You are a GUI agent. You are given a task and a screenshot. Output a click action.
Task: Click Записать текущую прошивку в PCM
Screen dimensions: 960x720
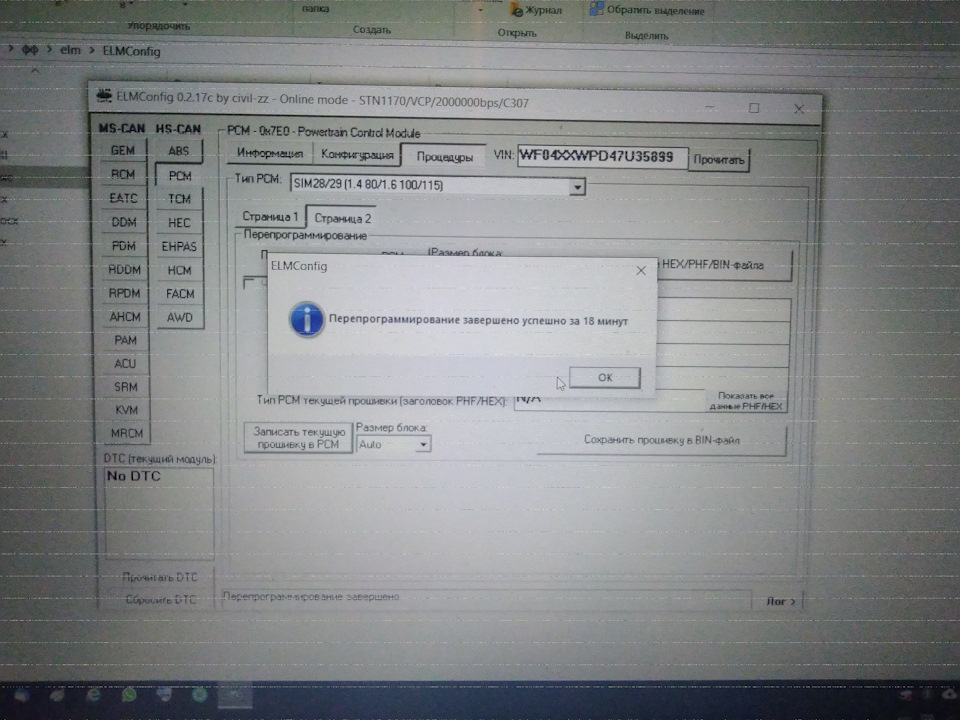[299, 438]
